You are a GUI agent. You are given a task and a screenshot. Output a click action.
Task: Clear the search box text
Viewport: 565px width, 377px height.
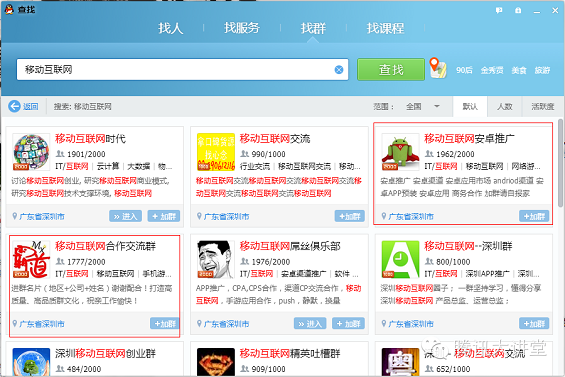click(339, 70)
